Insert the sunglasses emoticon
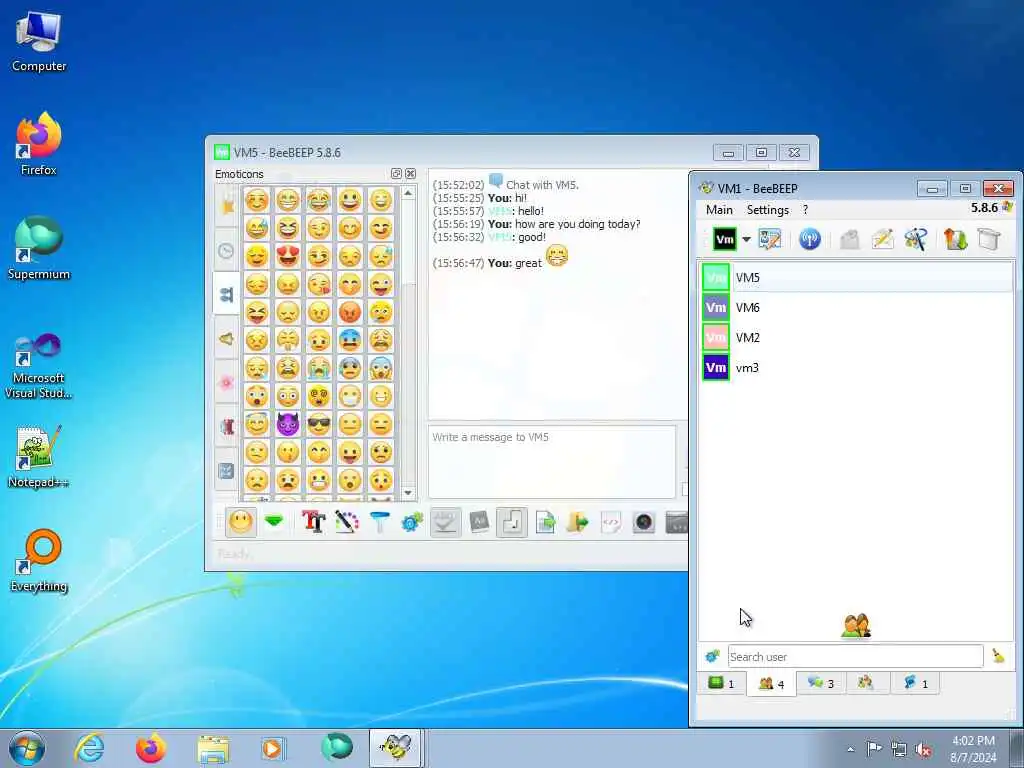1024x768 pixels. click(x=319, y=424)
